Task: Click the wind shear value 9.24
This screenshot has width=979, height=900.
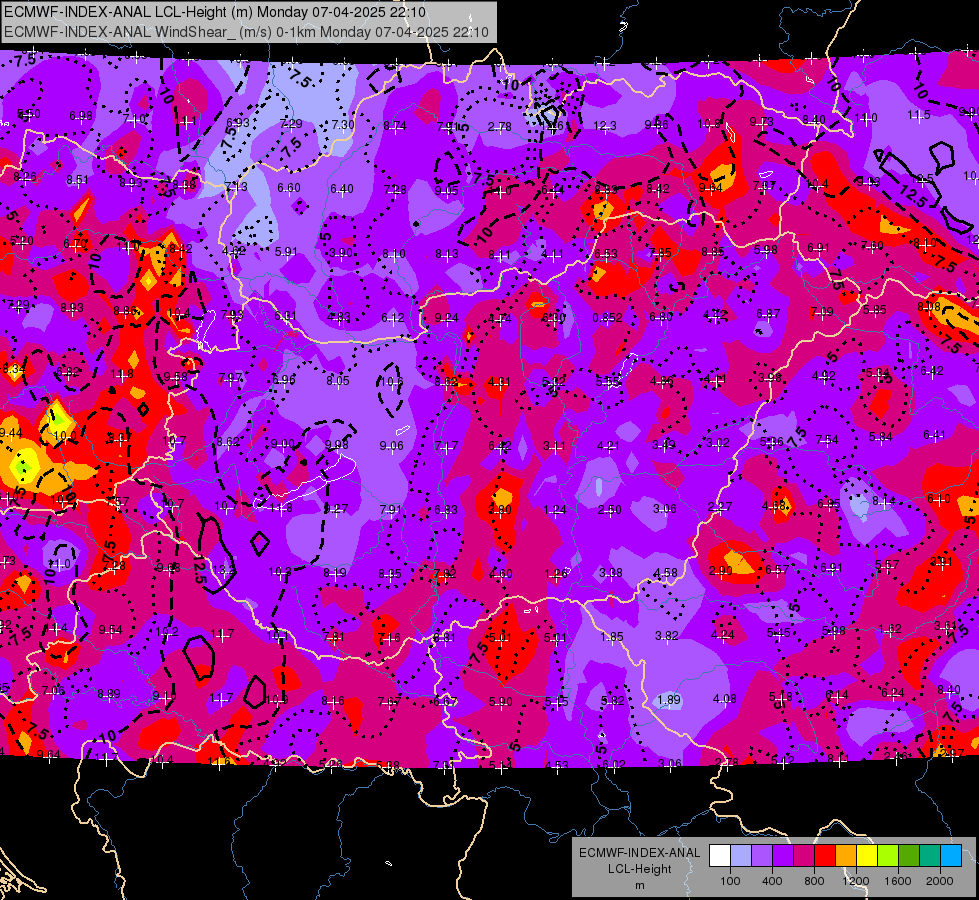Action: coord(446,318)
